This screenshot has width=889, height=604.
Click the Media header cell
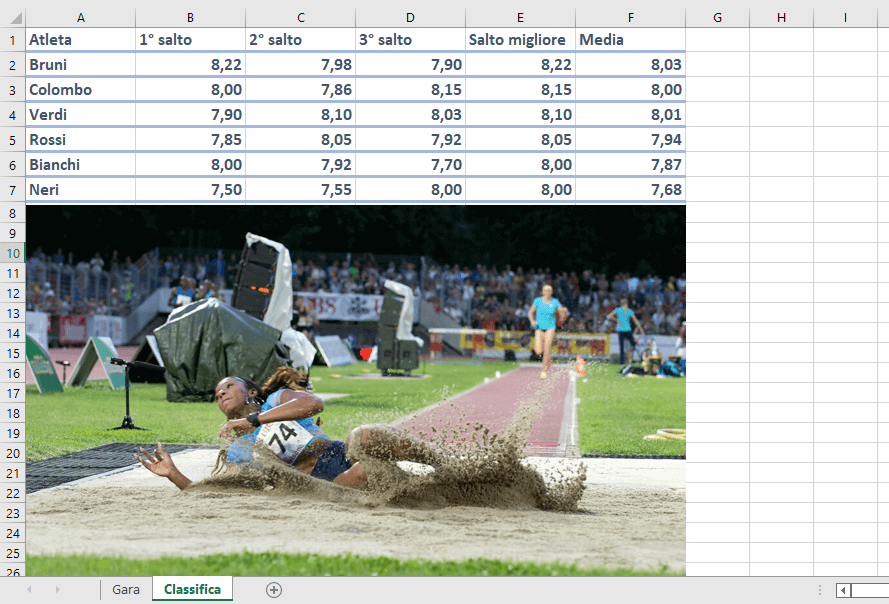coord(630,40)
